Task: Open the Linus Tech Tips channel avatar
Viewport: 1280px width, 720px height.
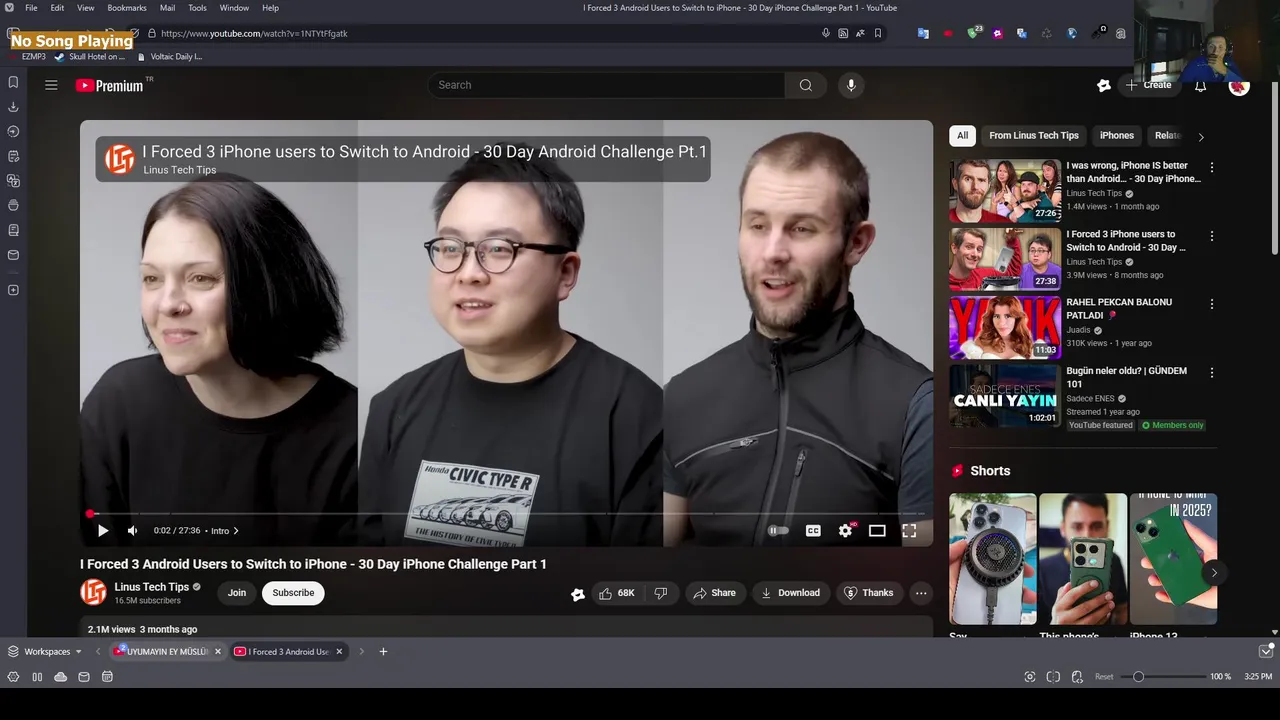Action: tap(93, 593)
